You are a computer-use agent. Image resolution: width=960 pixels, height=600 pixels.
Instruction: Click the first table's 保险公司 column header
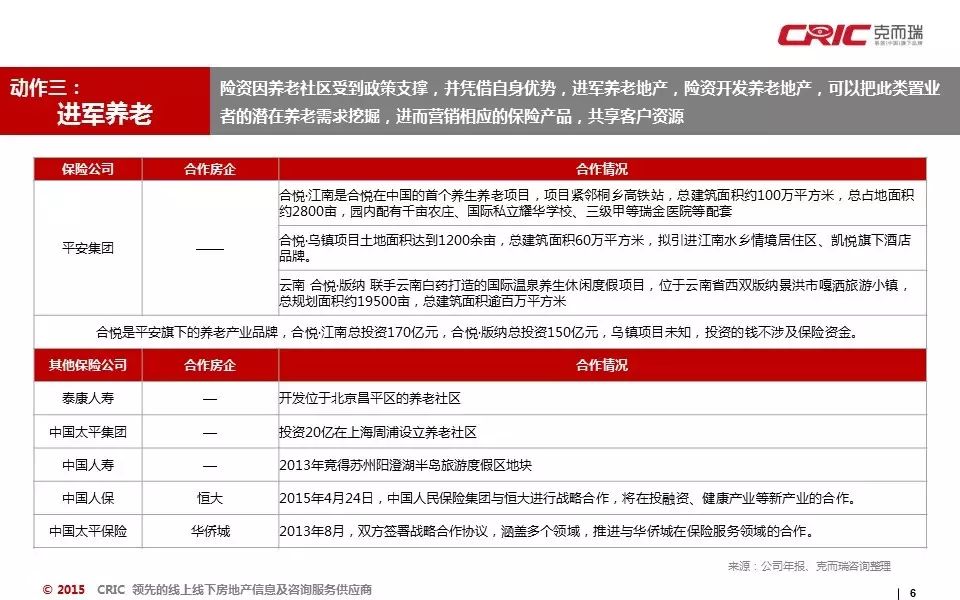coord(88,169)
